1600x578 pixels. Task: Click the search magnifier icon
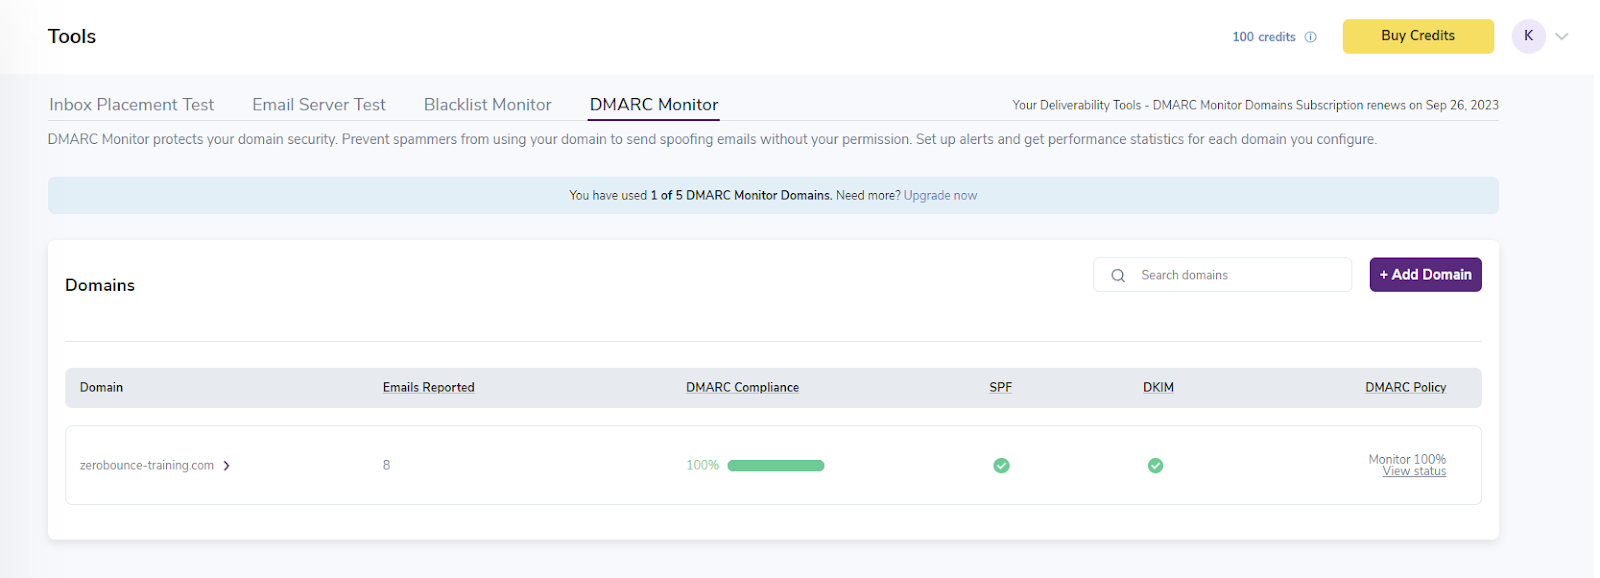tap(1118, 275)
